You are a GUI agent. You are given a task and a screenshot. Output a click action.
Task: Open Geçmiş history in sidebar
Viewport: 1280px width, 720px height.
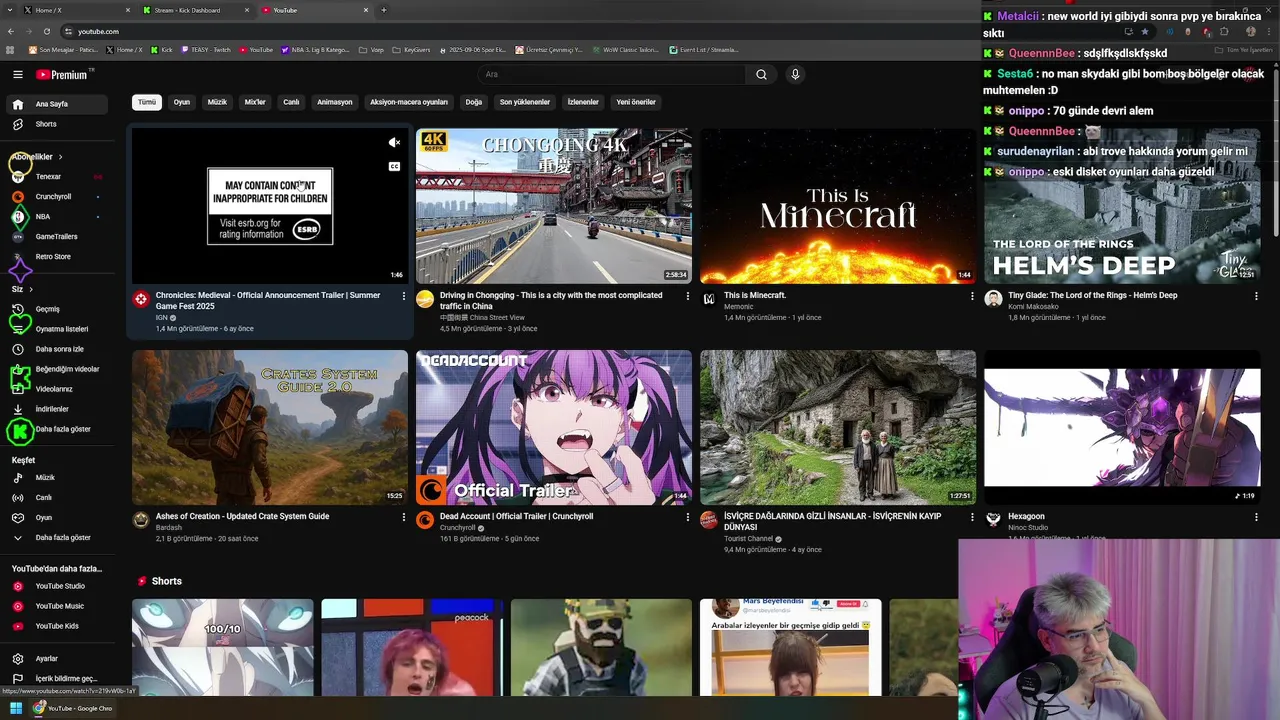coord(58,309)
